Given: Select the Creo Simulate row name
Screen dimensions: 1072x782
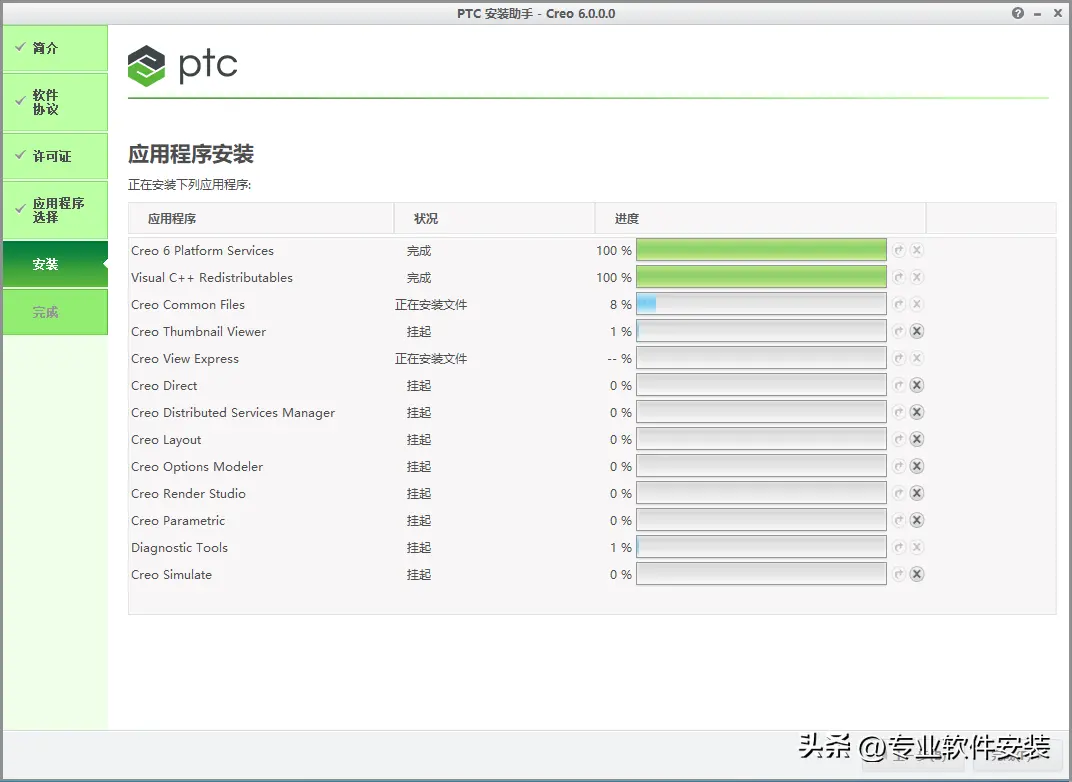Looking at the screenshot, I should 172,575.
